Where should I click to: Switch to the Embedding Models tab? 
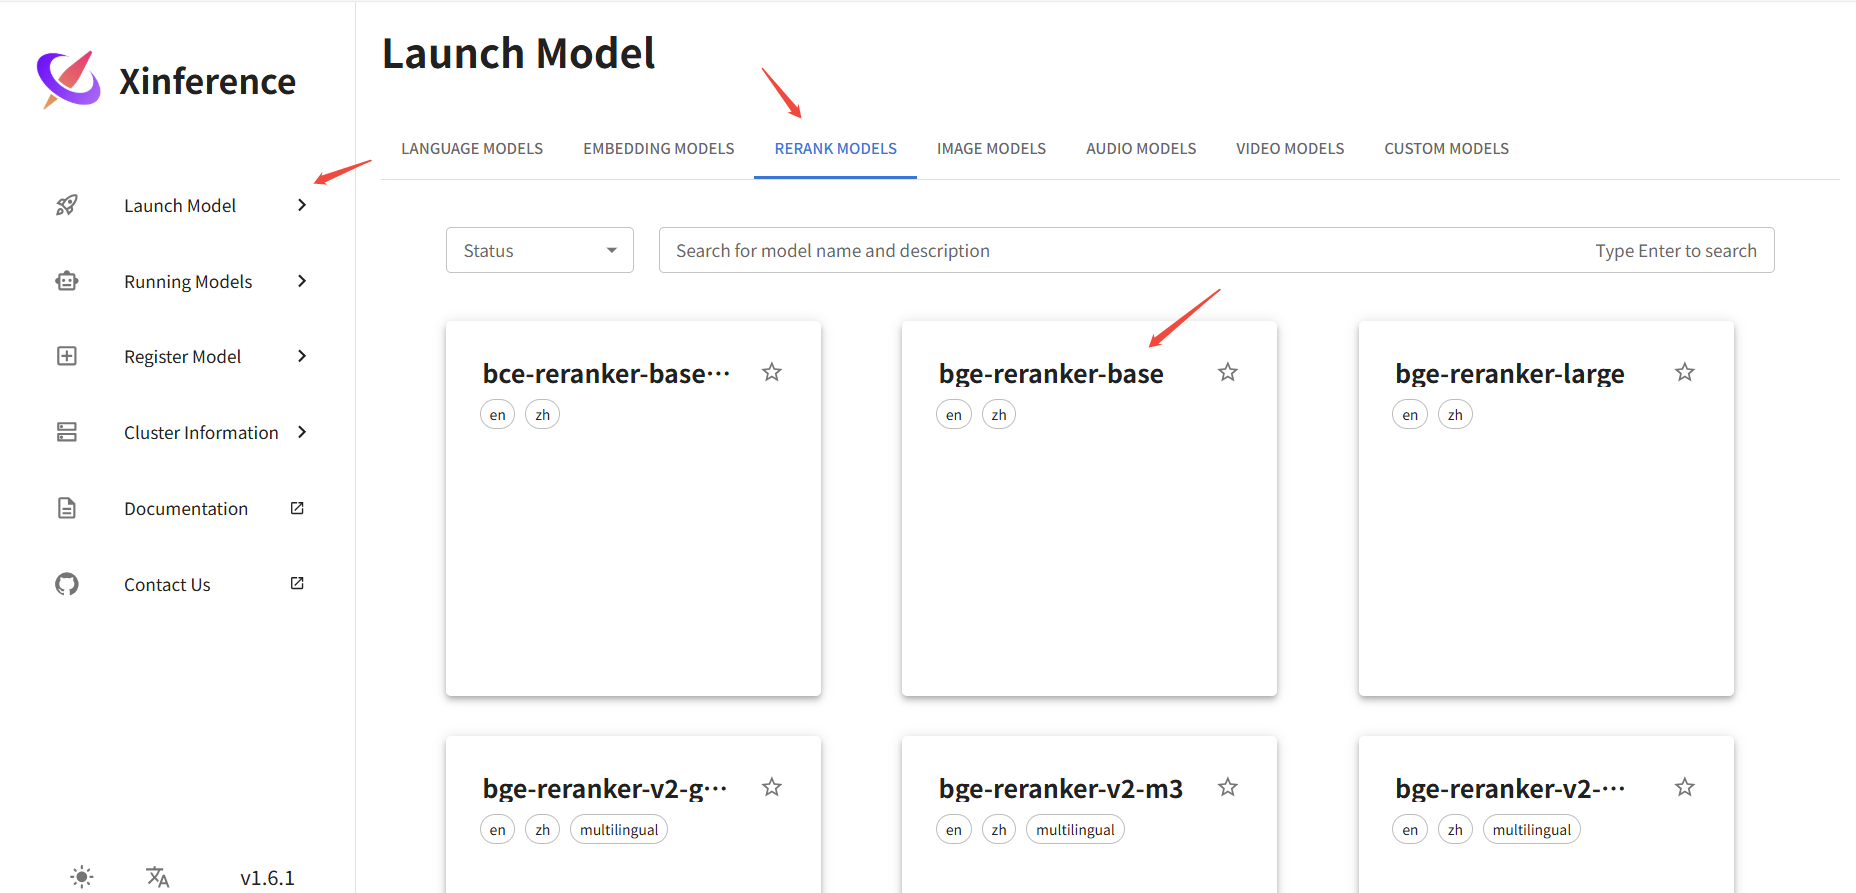pos(659,148)
